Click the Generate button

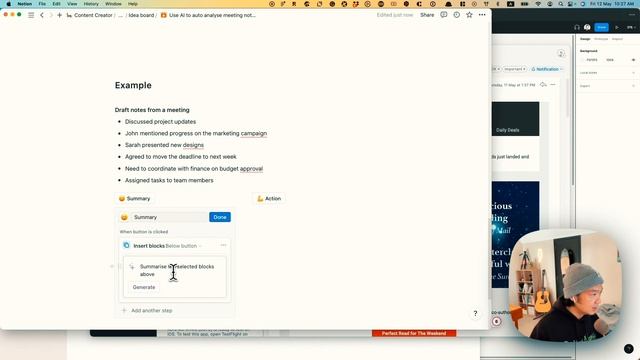point(144,287)
